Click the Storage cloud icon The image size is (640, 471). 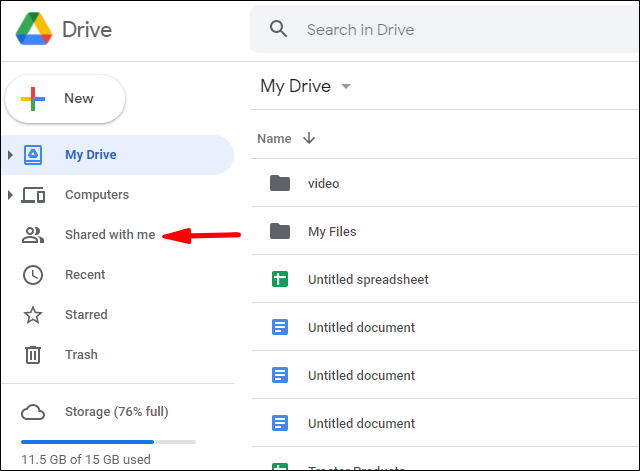[x=33, y=412]
